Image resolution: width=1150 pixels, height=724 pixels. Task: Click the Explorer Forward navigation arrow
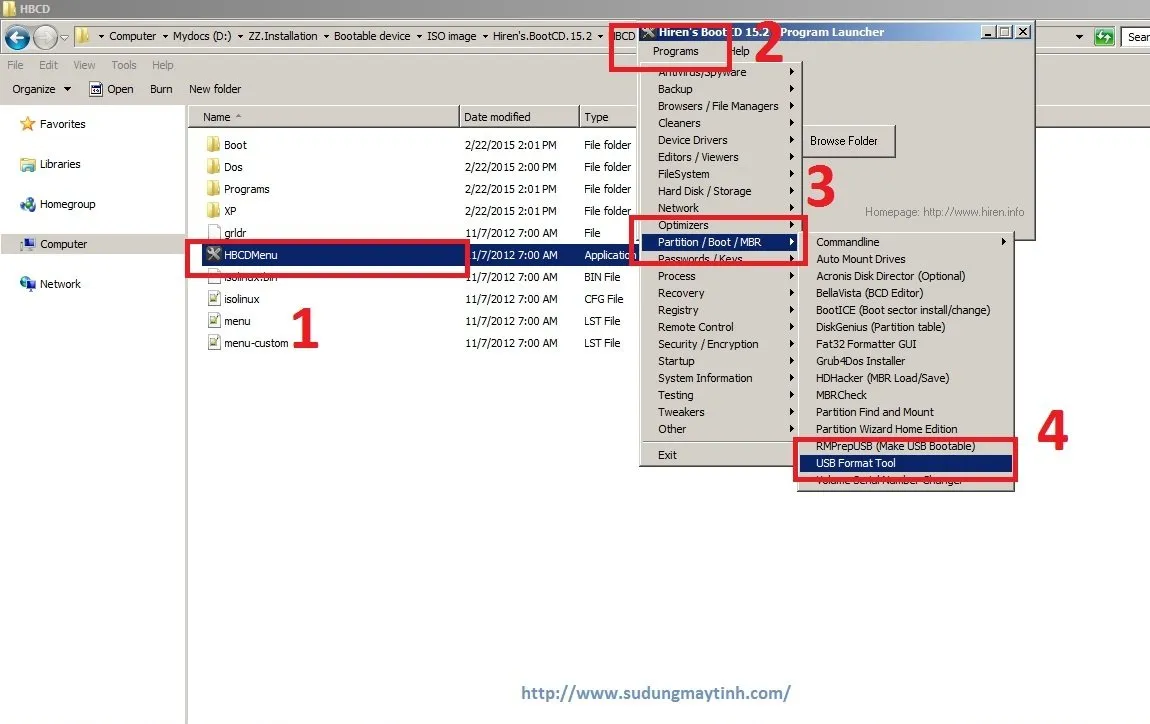coord(45,37)
